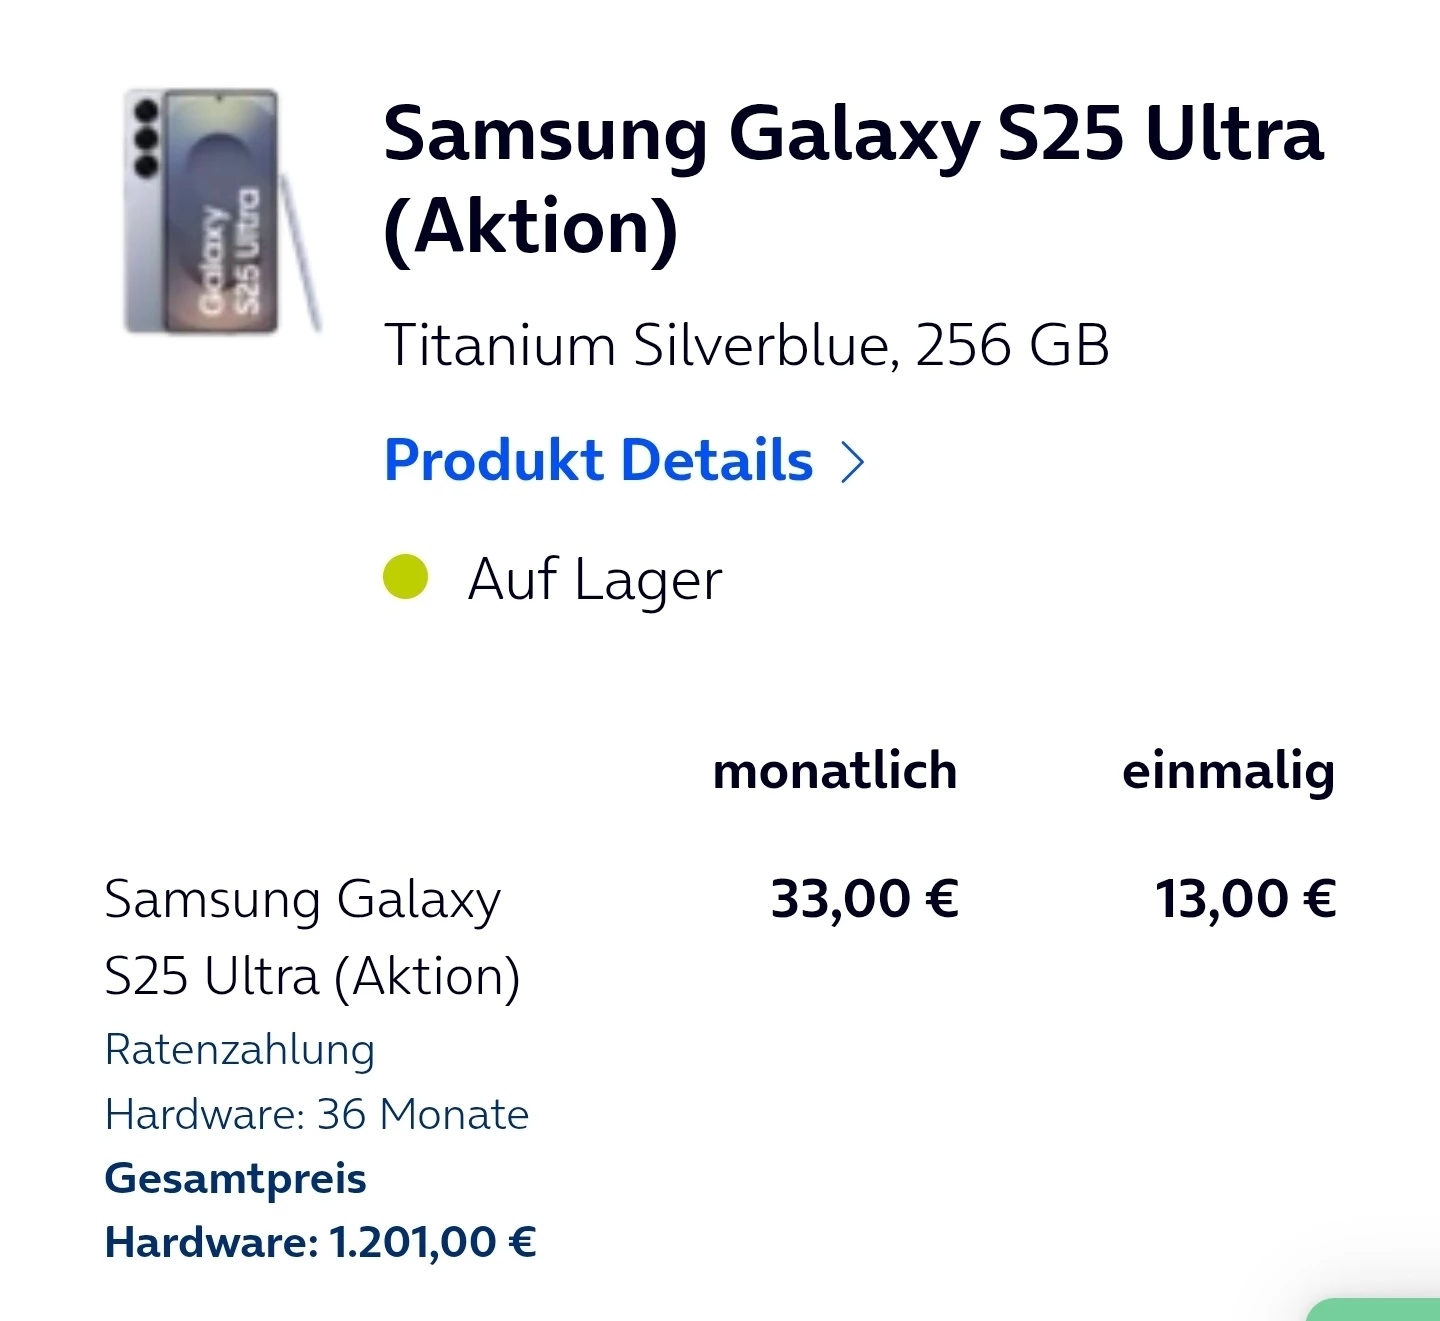The height and width of the screenshot is (1321, 1440).
Task: Click the Hardware: 36 Monate term
Action: 317,1114
